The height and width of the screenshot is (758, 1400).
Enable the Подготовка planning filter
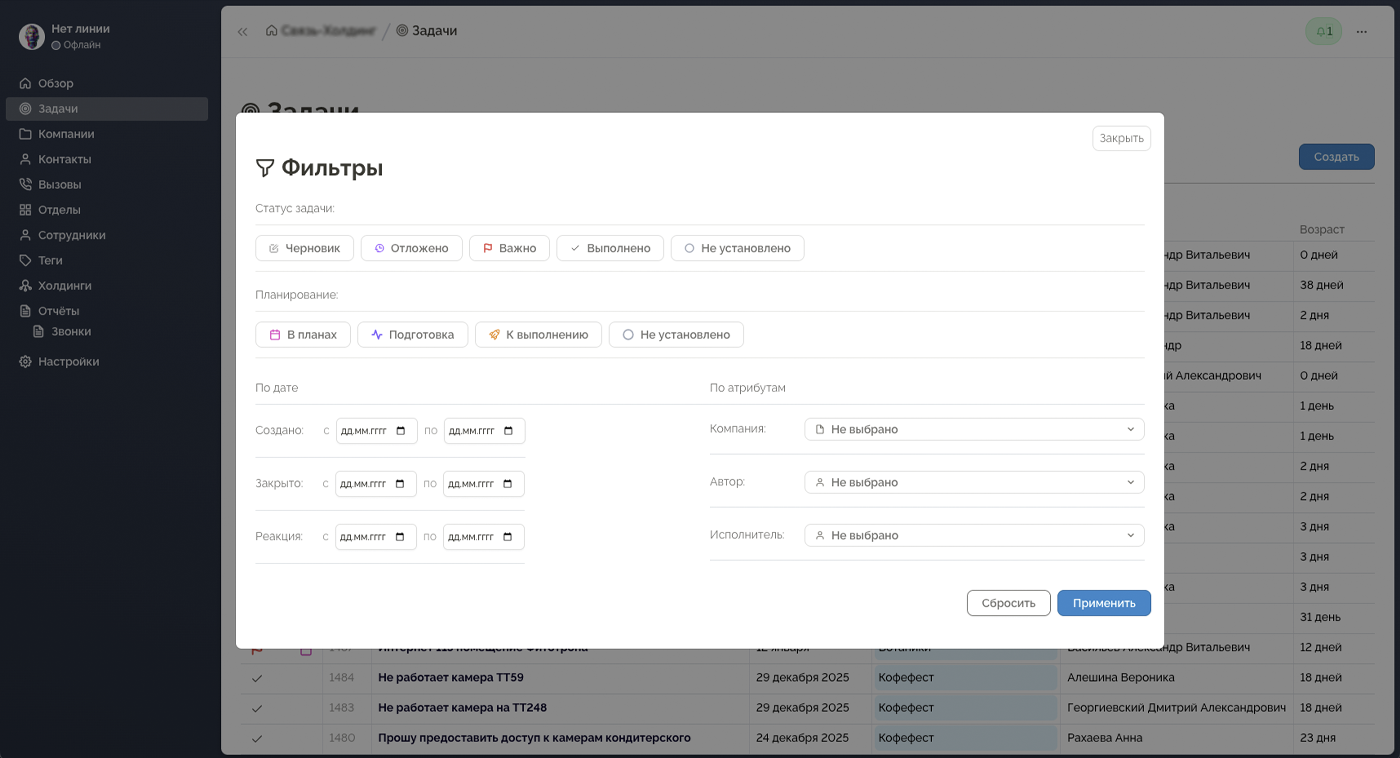[x=412, y=335]
